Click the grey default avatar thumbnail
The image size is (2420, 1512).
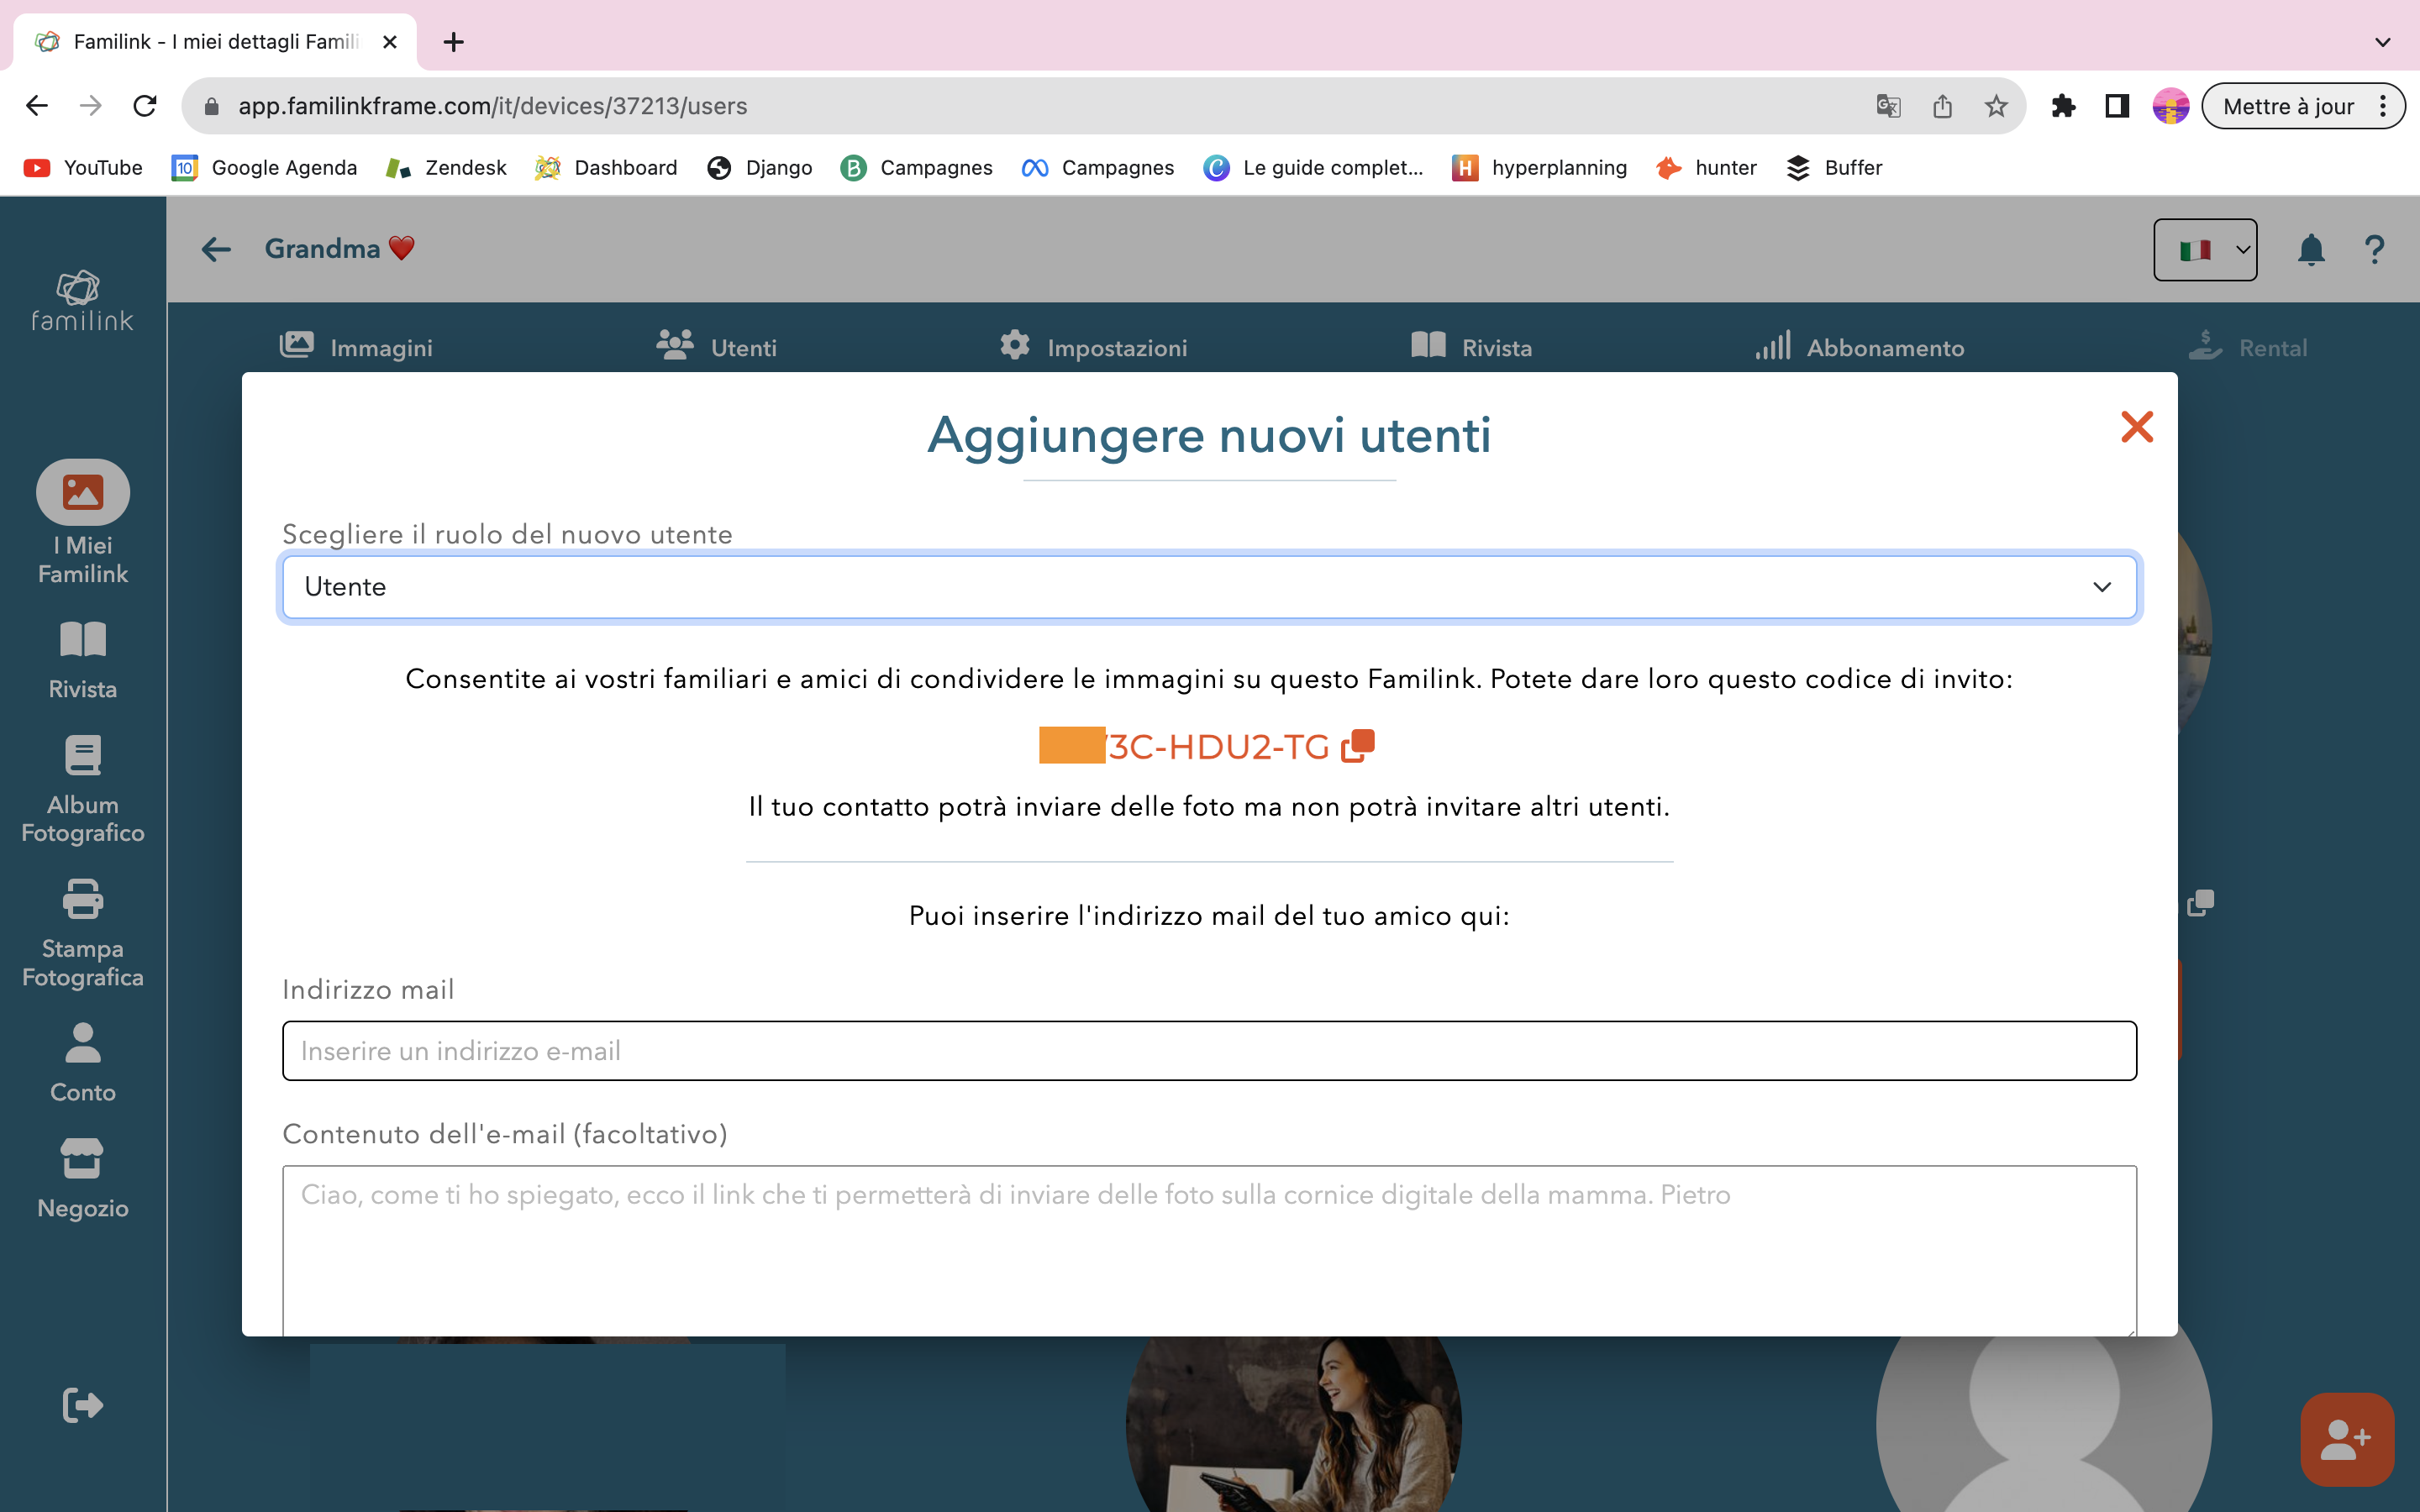coord(2043,1424)
